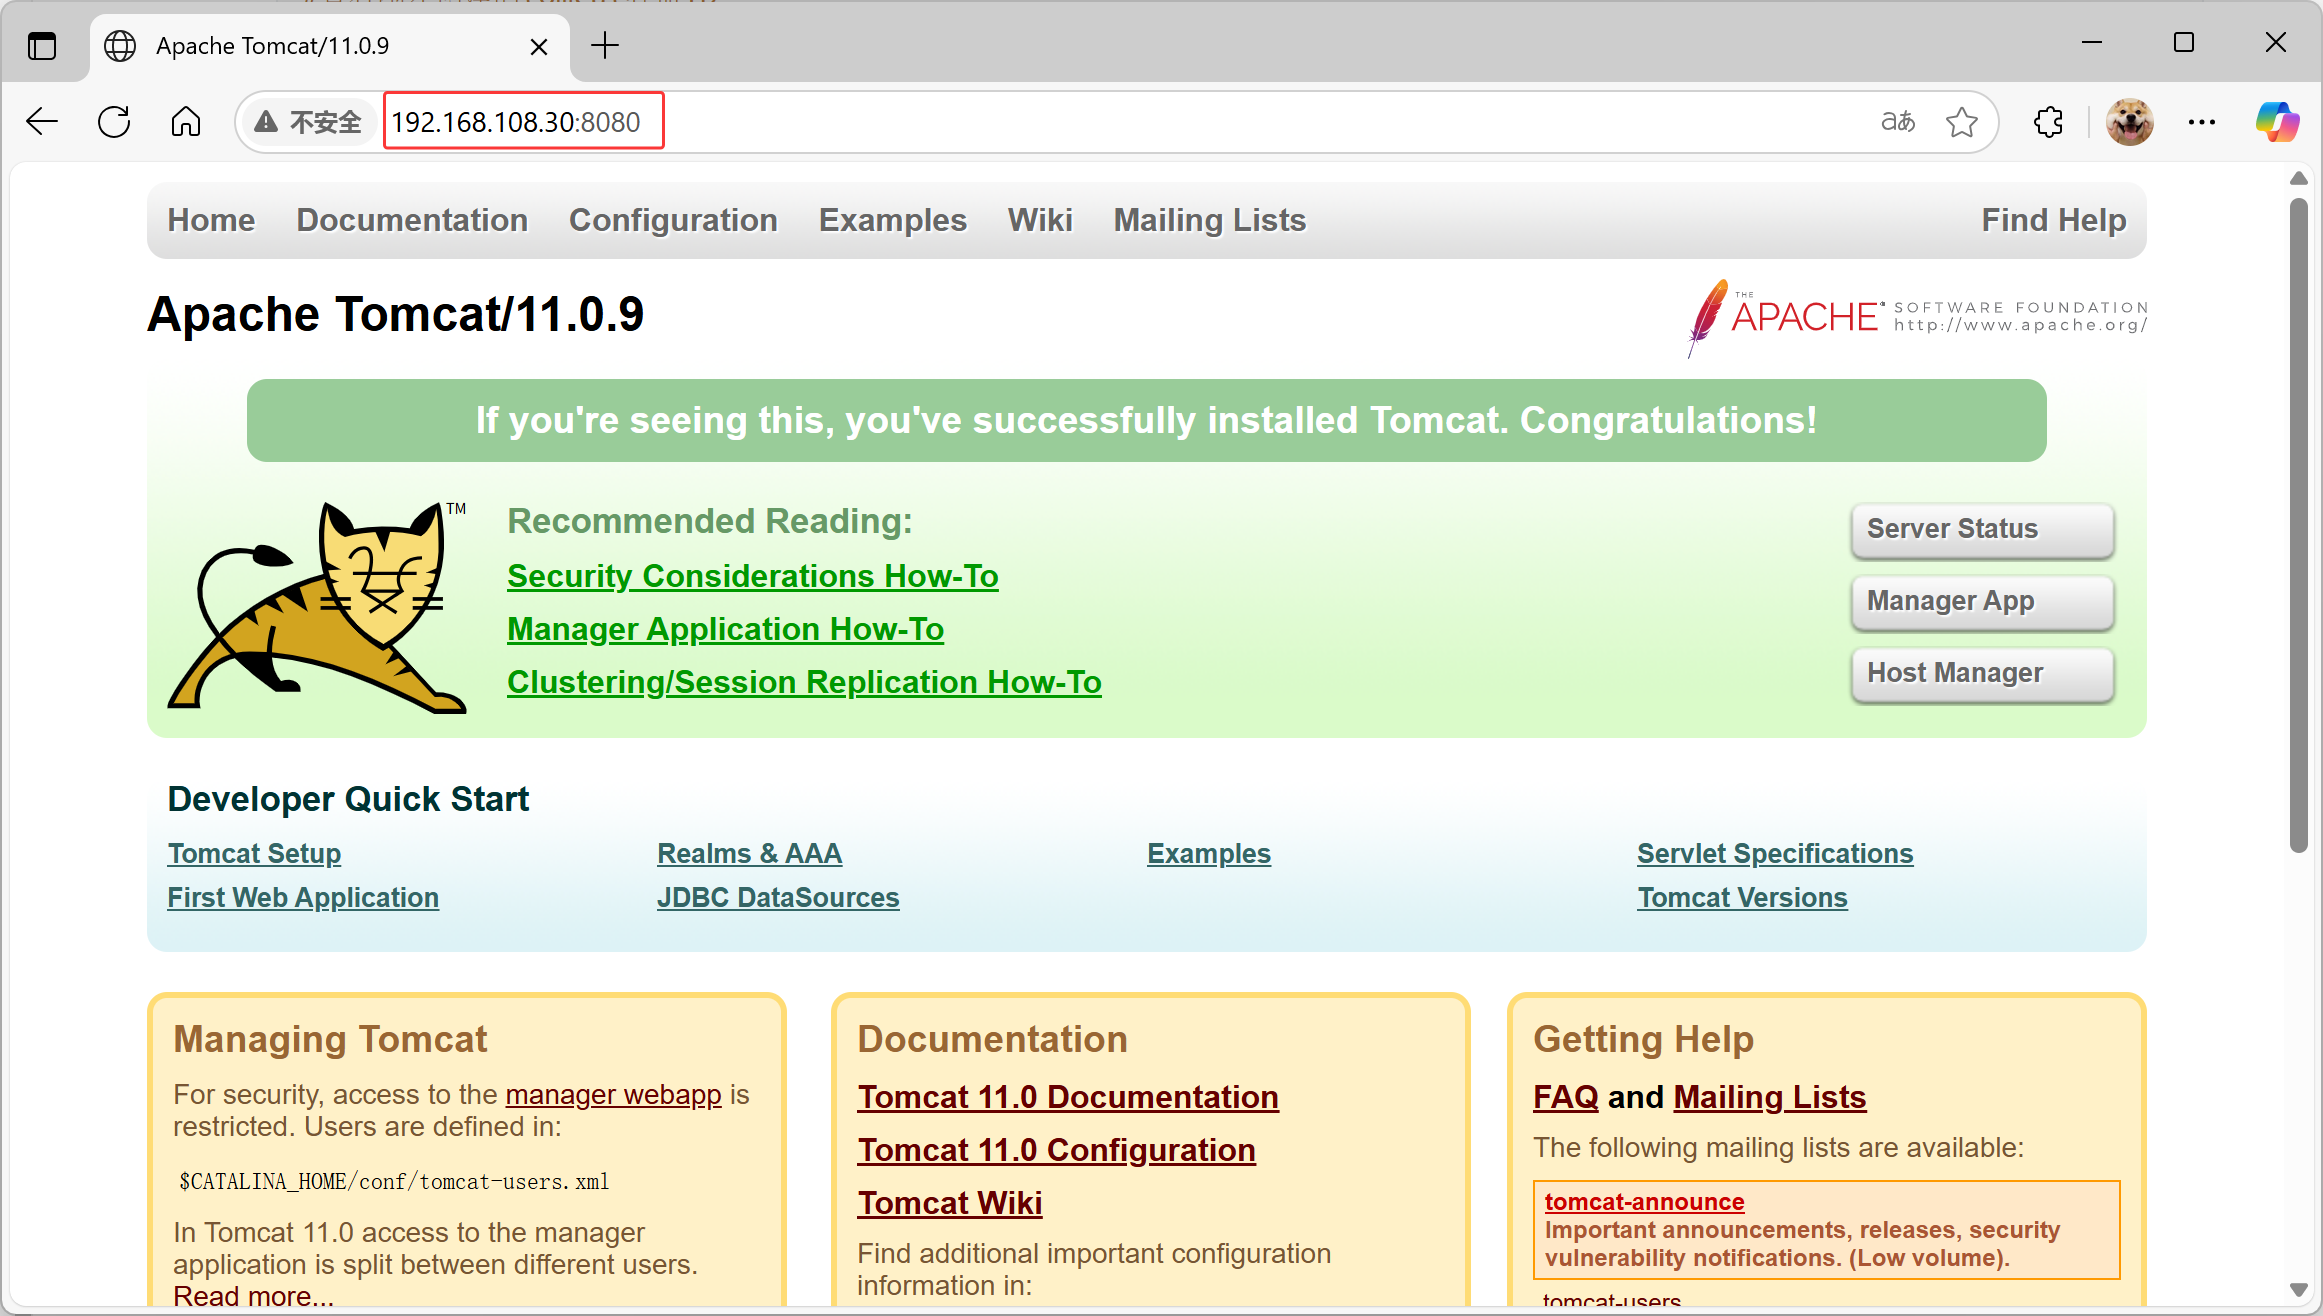This screenshot has height=1316, width=2323.
Task: Open the Copilot sidebar icon
Action: click(x=2276, y=122)
